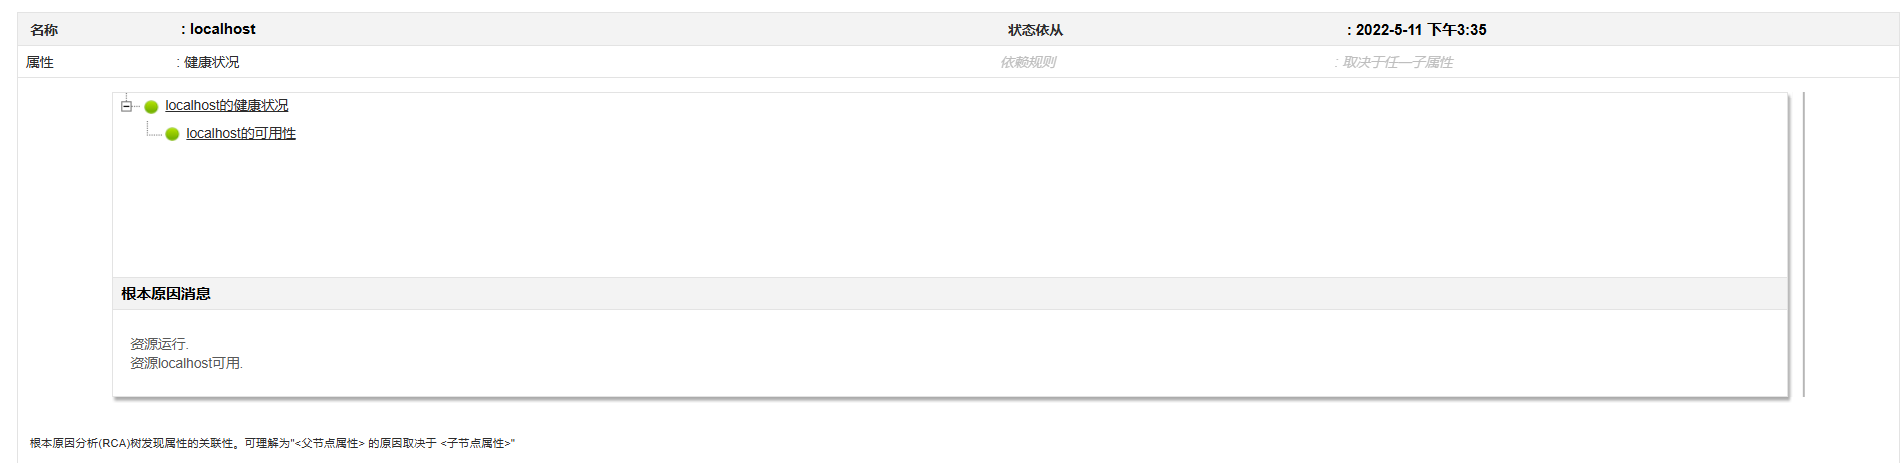Open the localhost的可用性 link
This screenshot has width=1904, height=463.
point(240,134)
